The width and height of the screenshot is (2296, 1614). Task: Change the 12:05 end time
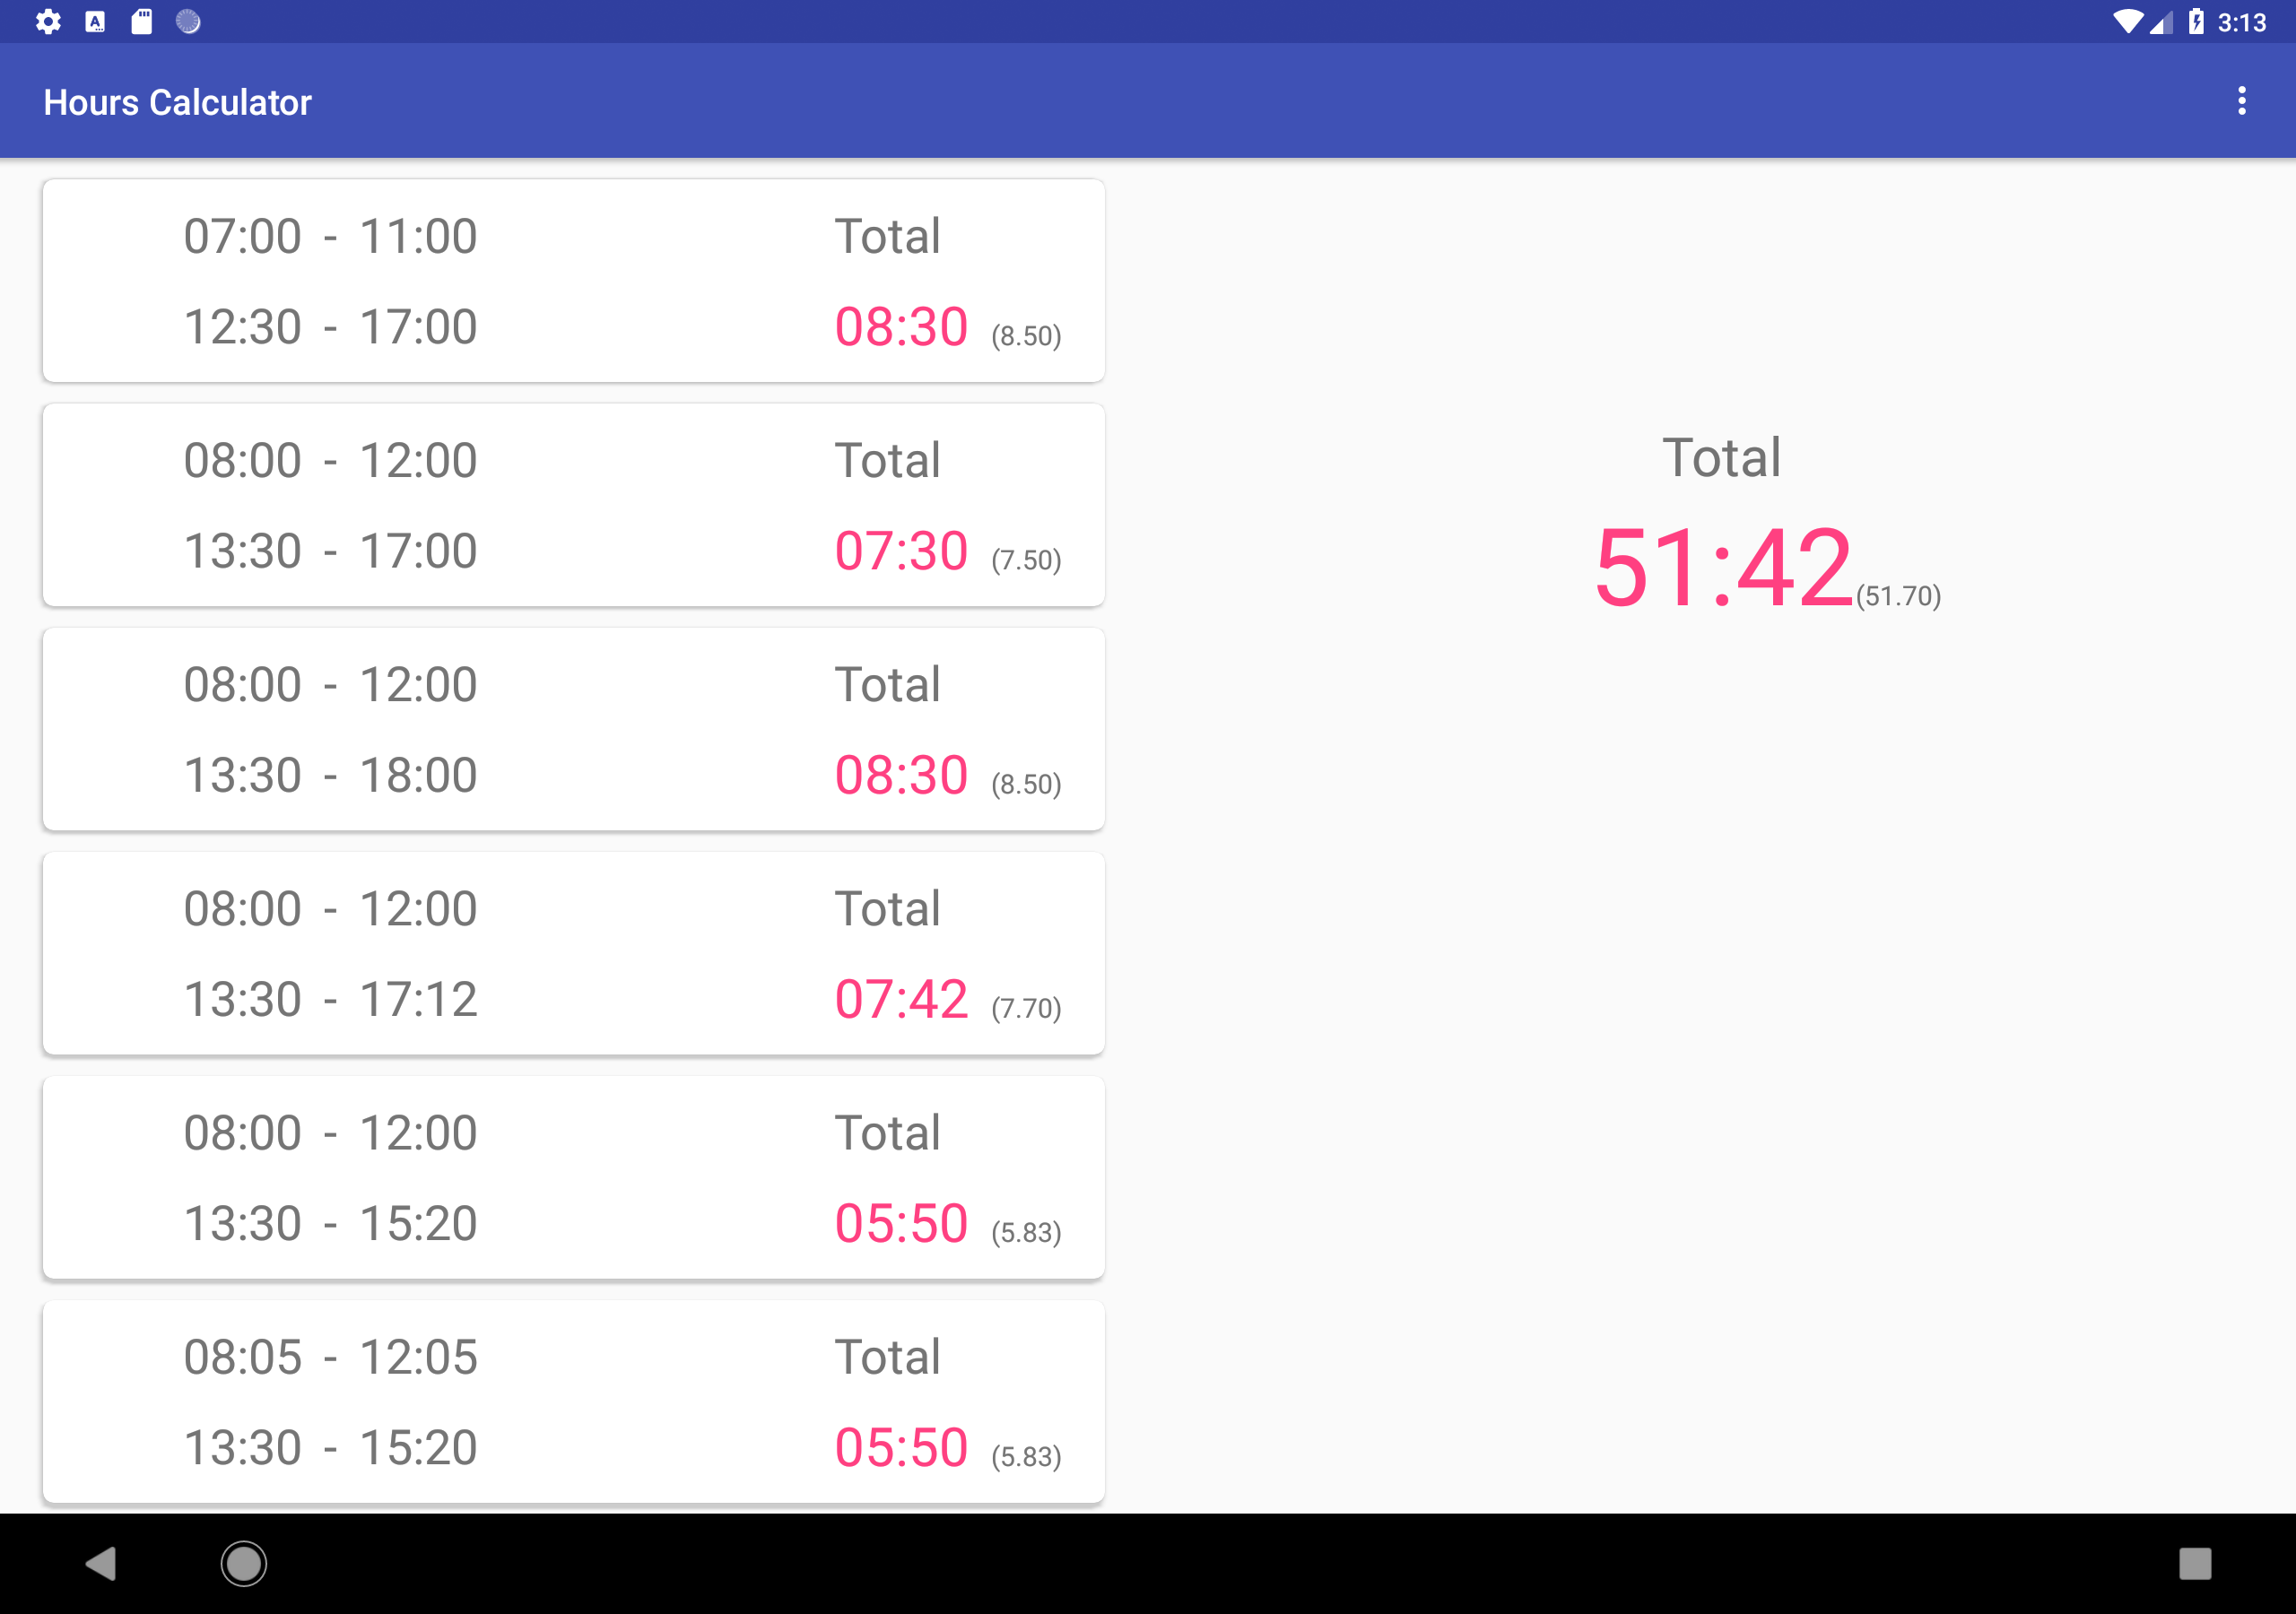tap(418, 1357)
